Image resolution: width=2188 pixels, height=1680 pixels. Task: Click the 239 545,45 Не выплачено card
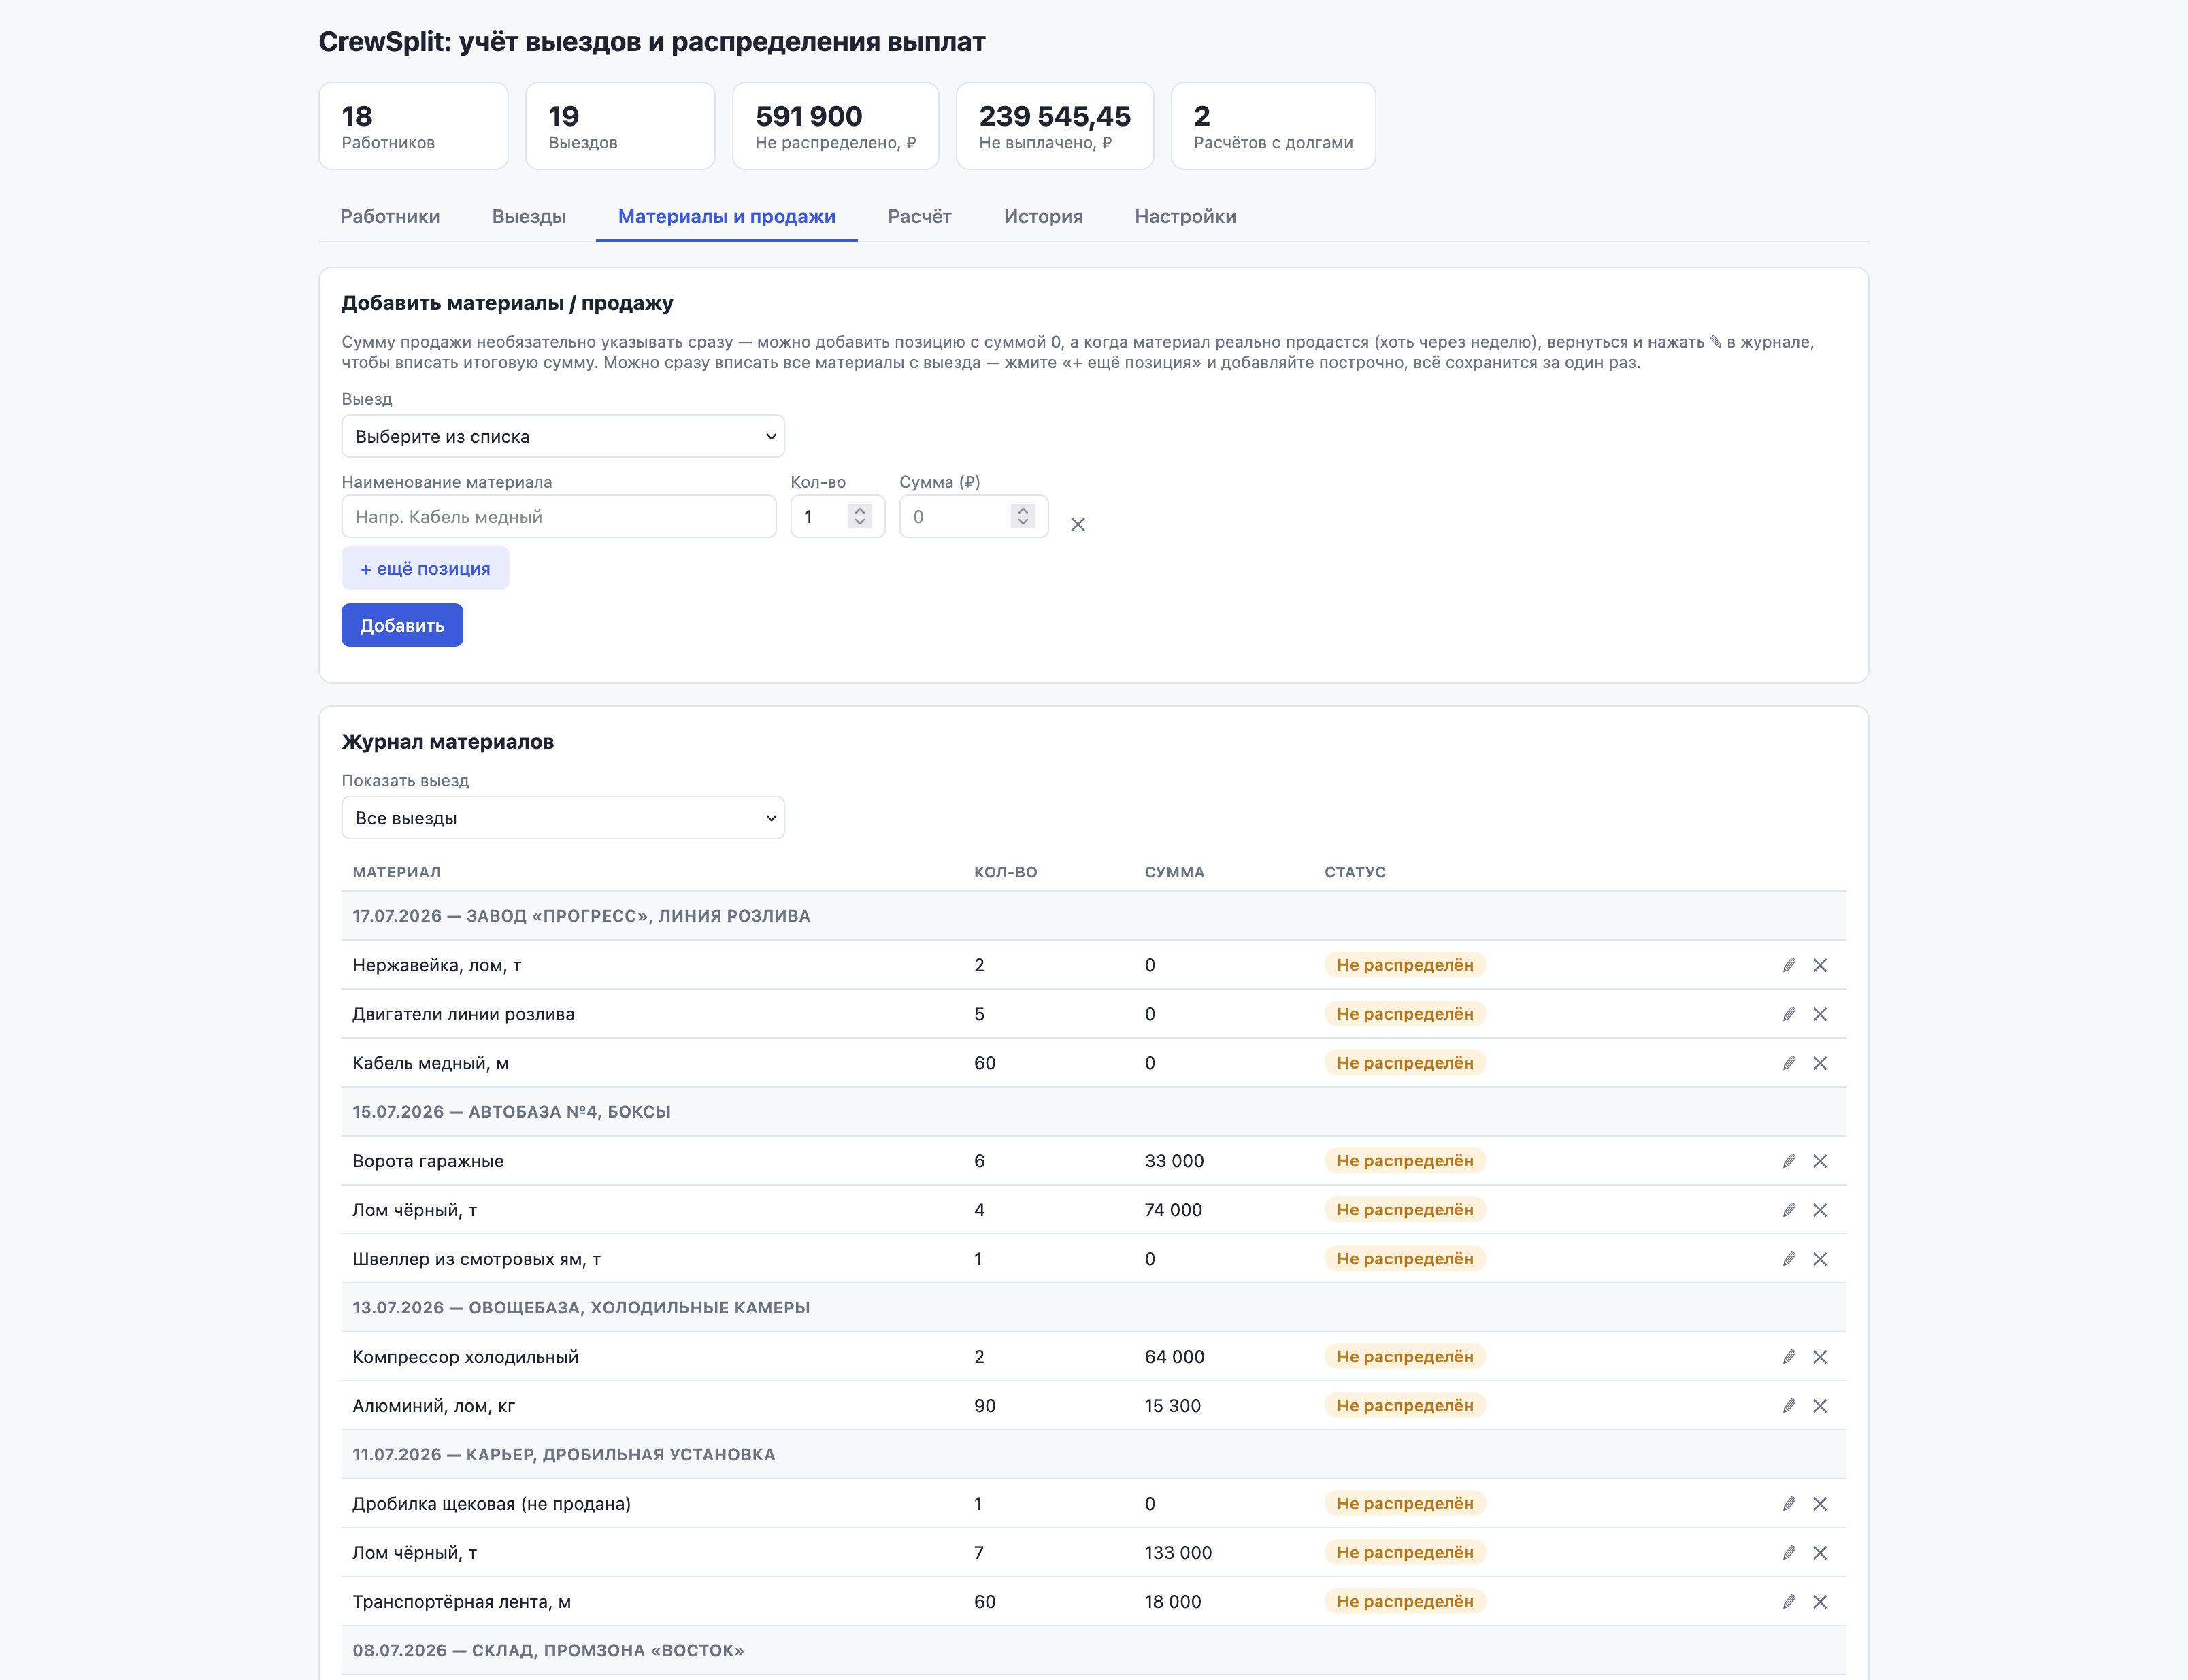coord(1055,126)
